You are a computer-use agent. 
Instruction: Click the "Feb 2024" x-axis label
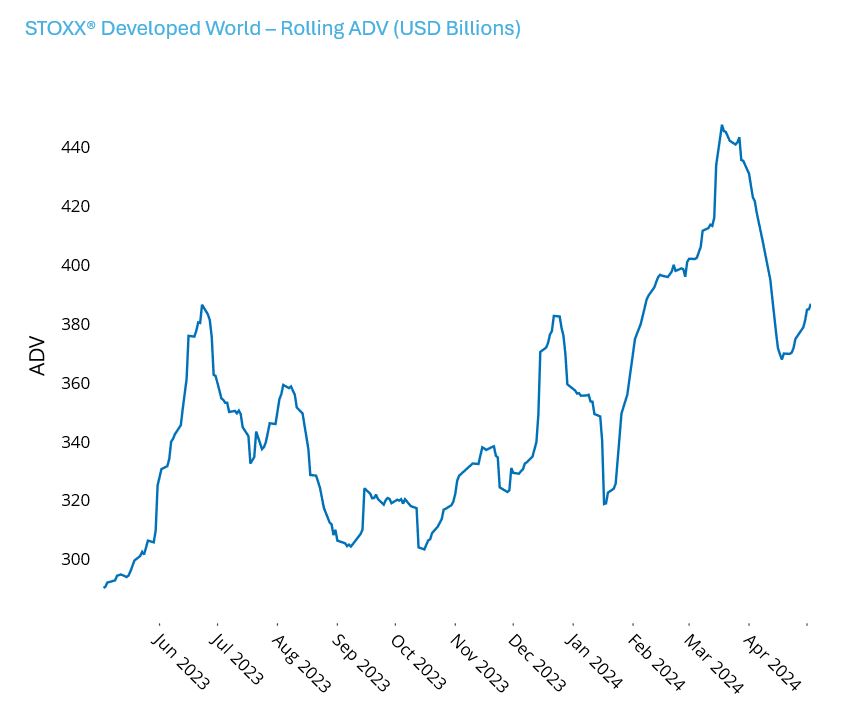tap(656, 663)
